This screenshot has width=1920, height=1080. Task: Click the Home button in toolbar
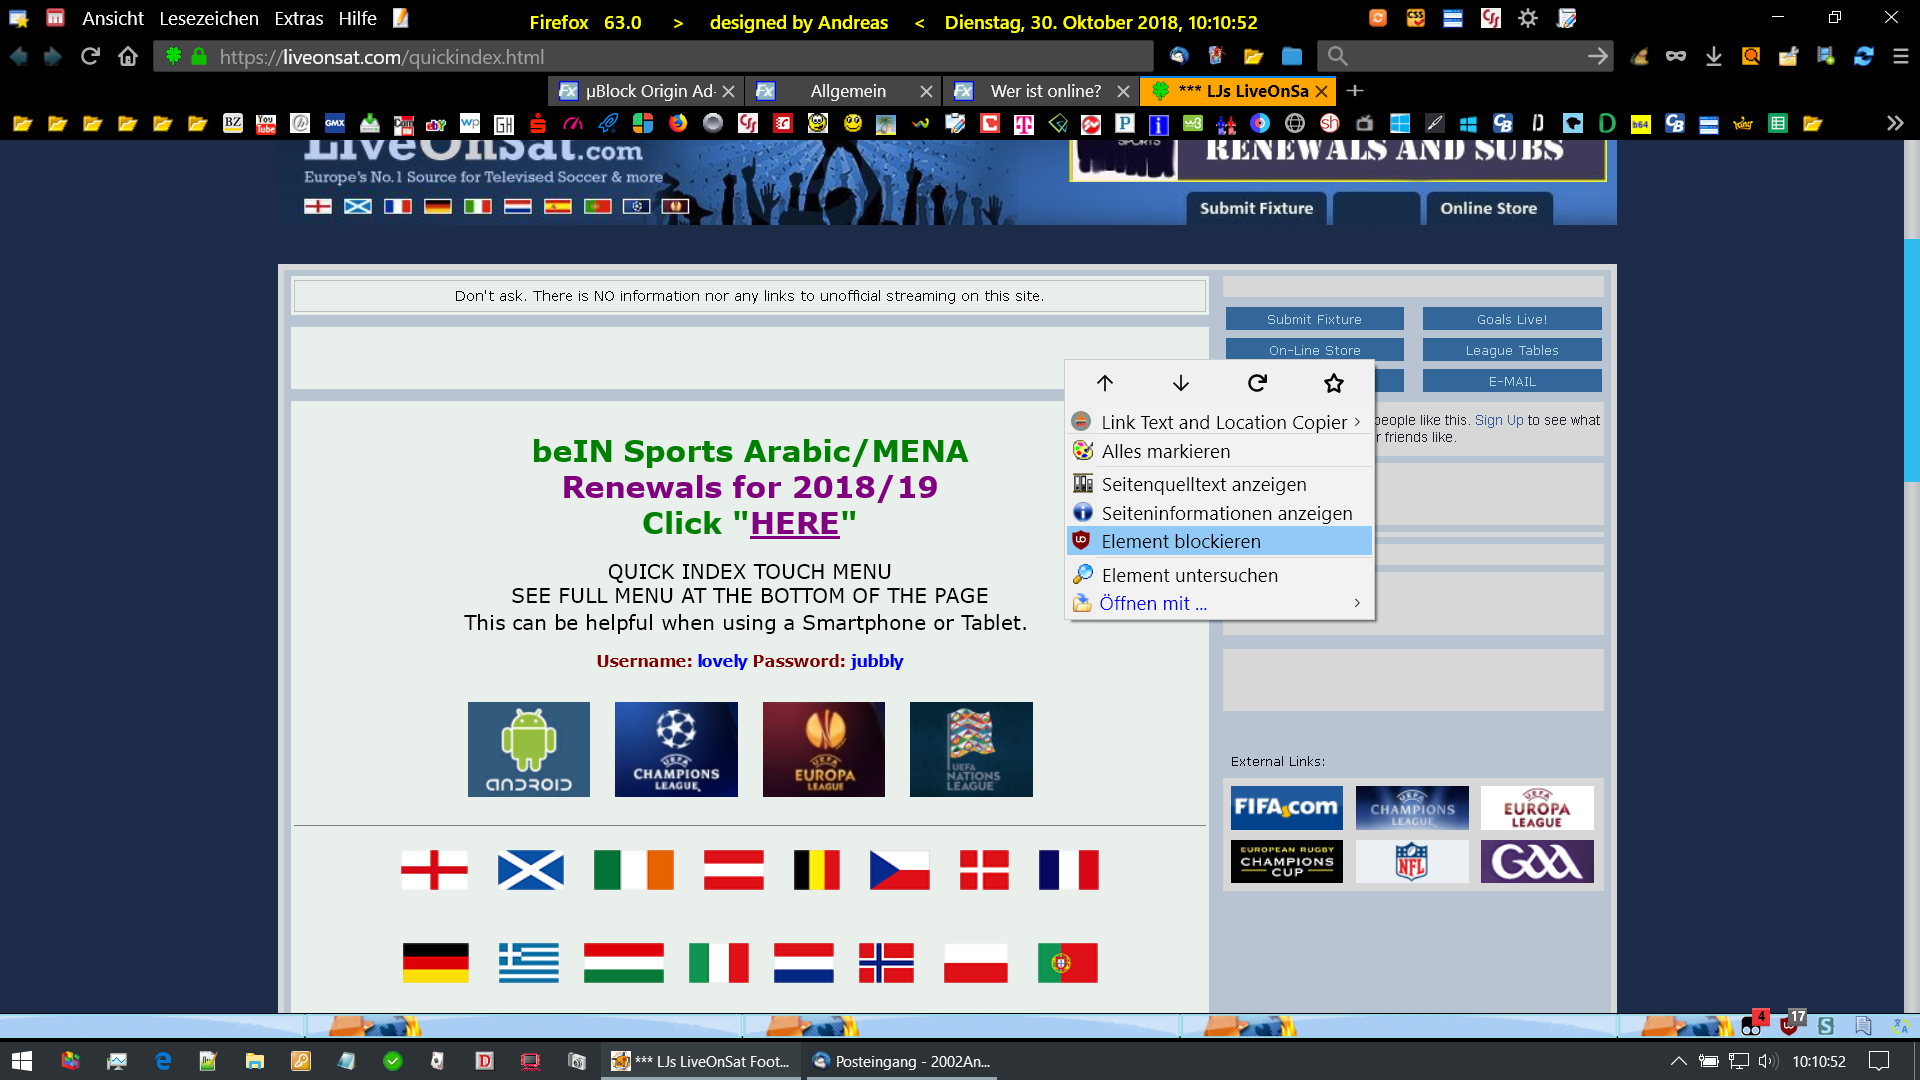click(x=128, y=57)
